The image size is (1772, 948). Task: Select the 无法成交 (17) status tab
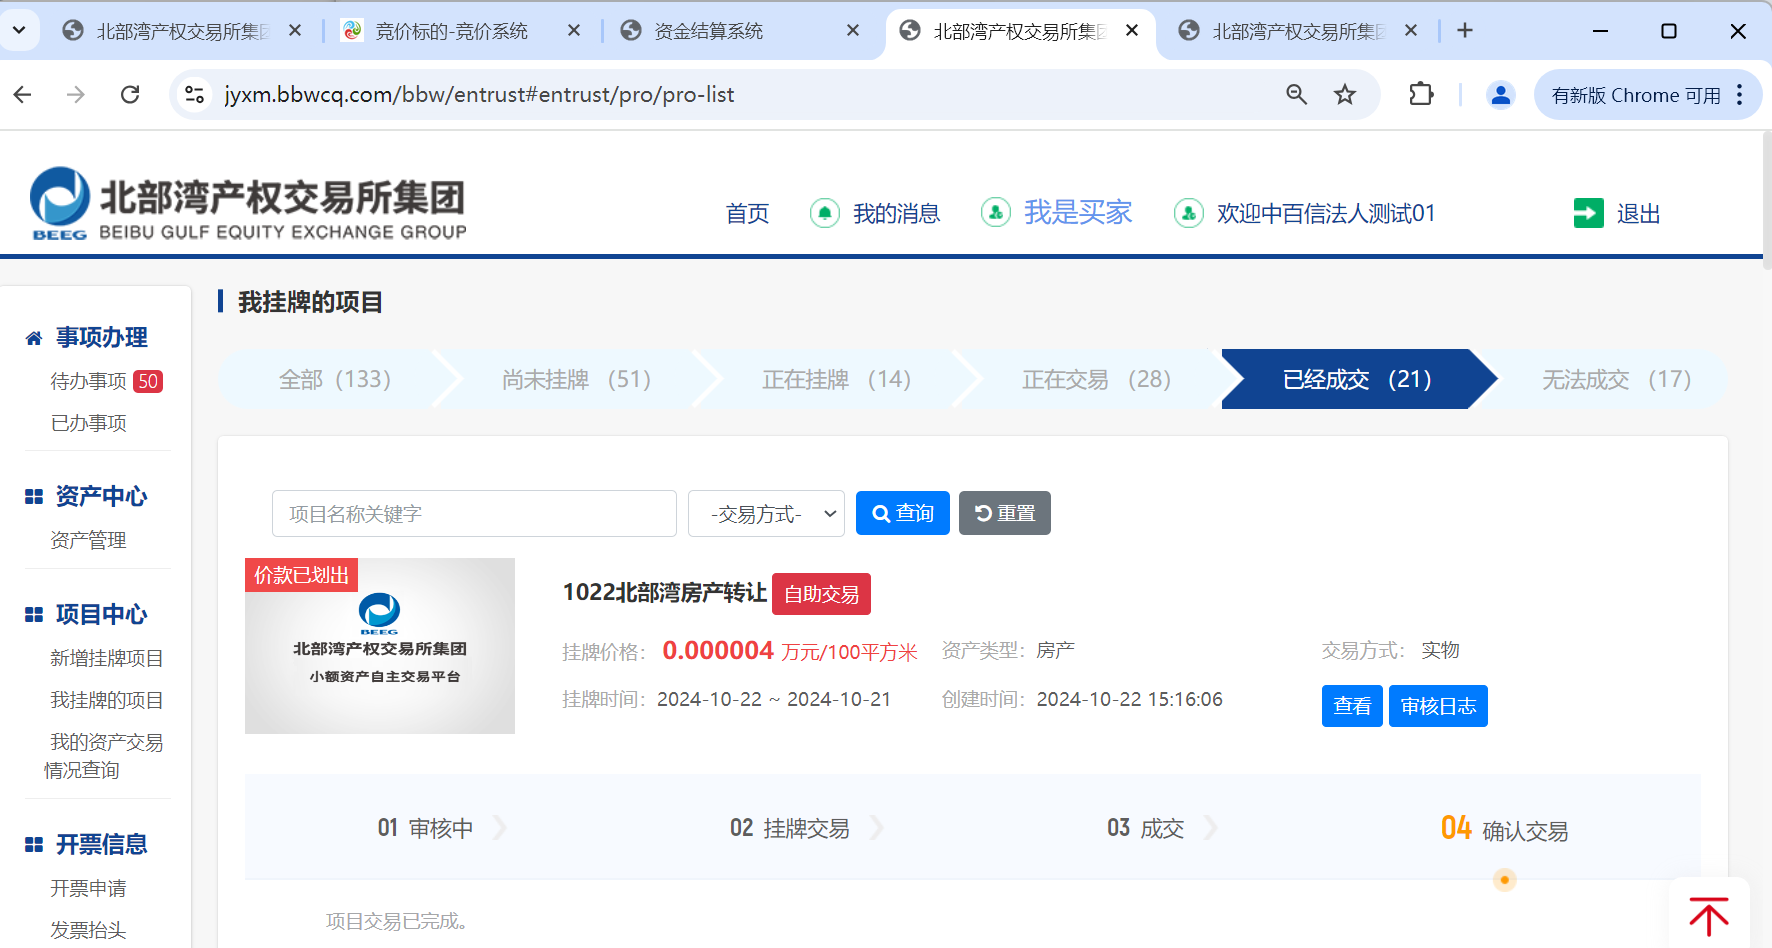tap(1616, 379)
